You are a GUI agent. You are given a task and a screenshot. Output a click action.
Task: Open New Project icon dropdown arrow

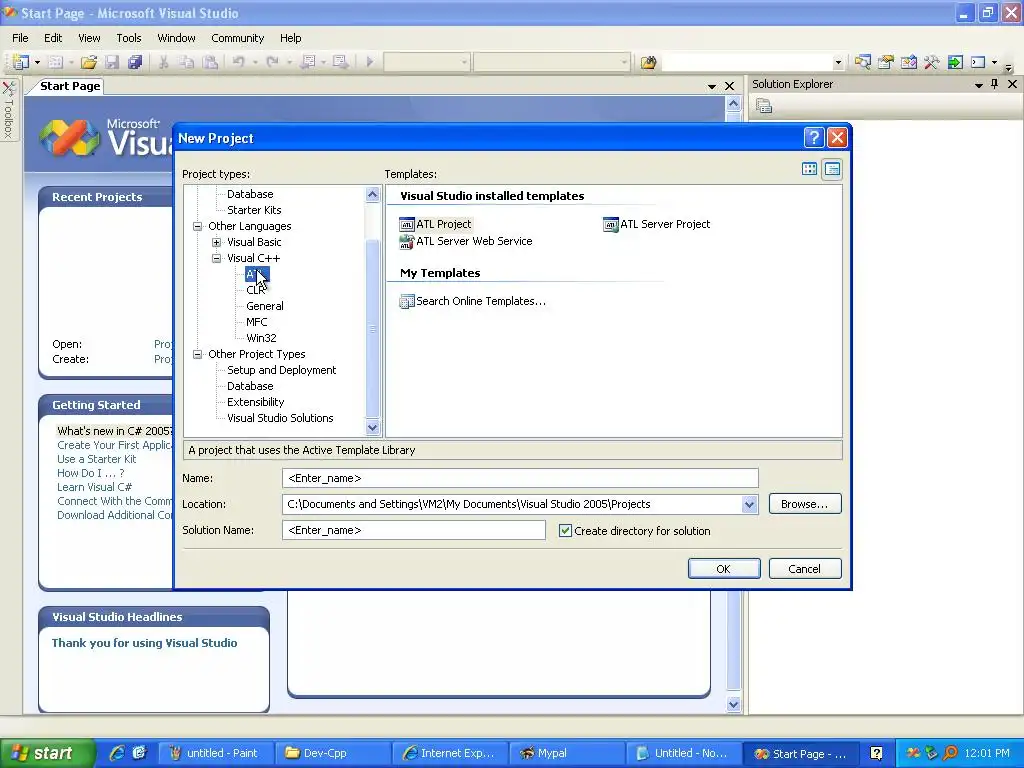pos(37,62)
